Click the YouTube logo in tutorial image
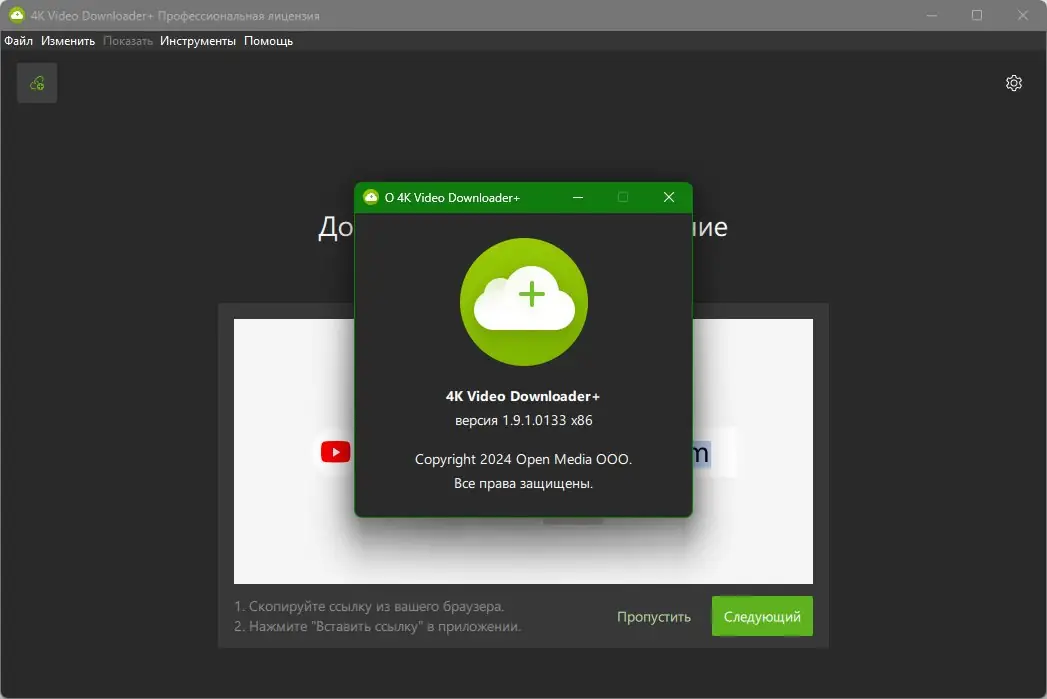This screenshot has height=699, width=1047. pos(335,452)
